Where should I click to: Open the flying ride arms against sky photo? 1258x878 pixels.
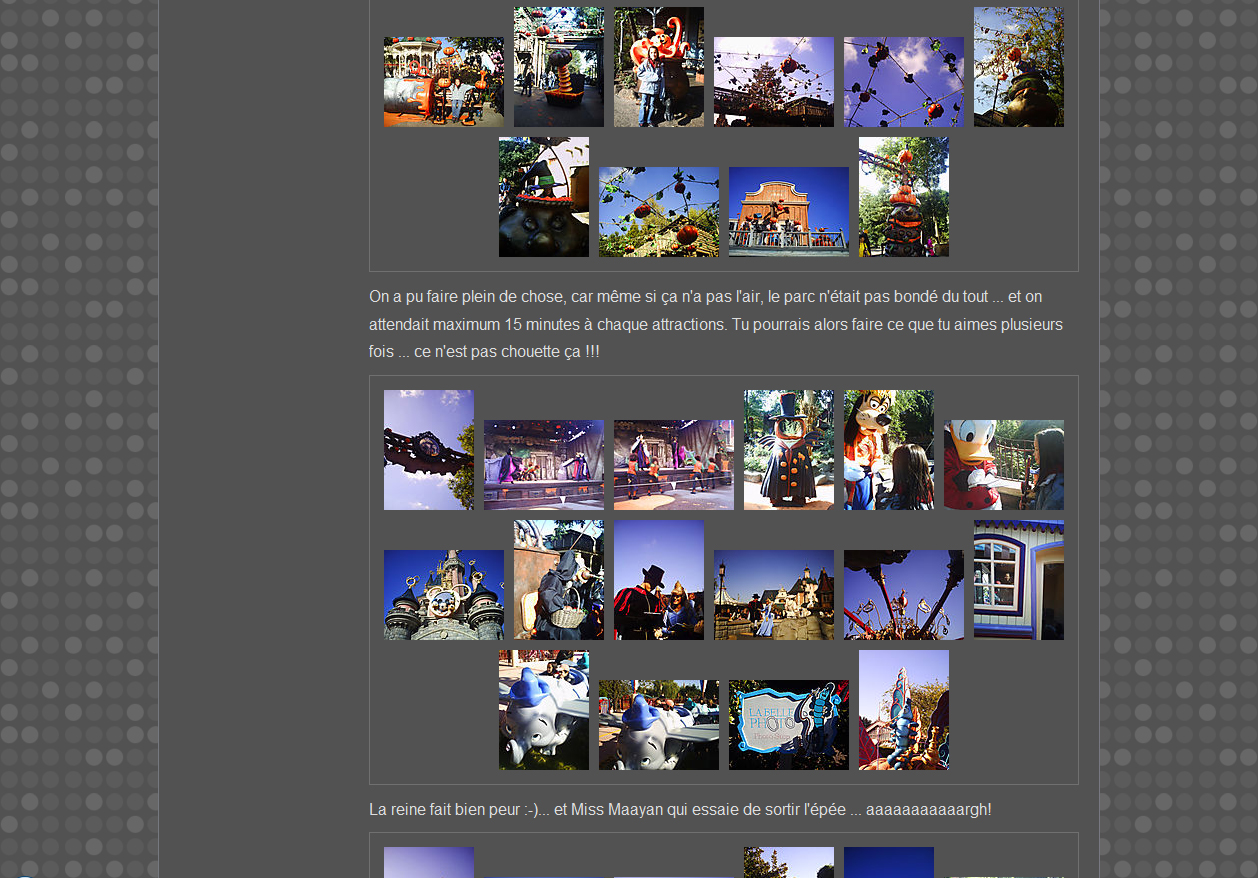coord(903,595)
